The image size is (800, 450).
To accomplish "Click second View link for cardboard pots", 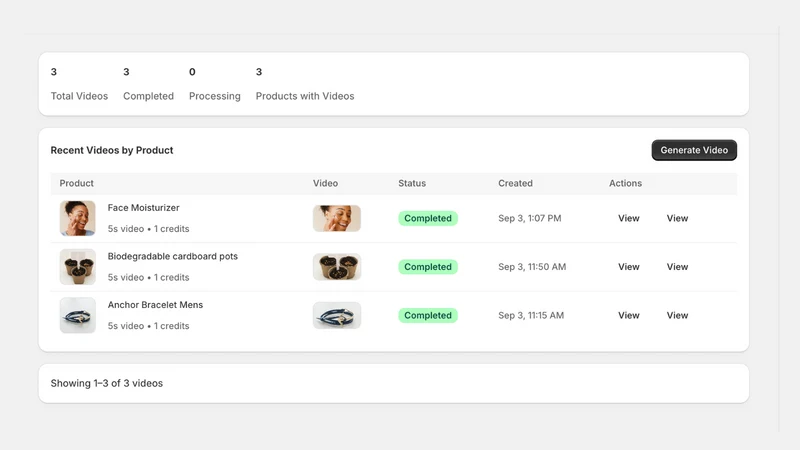I will pos(677,267).
